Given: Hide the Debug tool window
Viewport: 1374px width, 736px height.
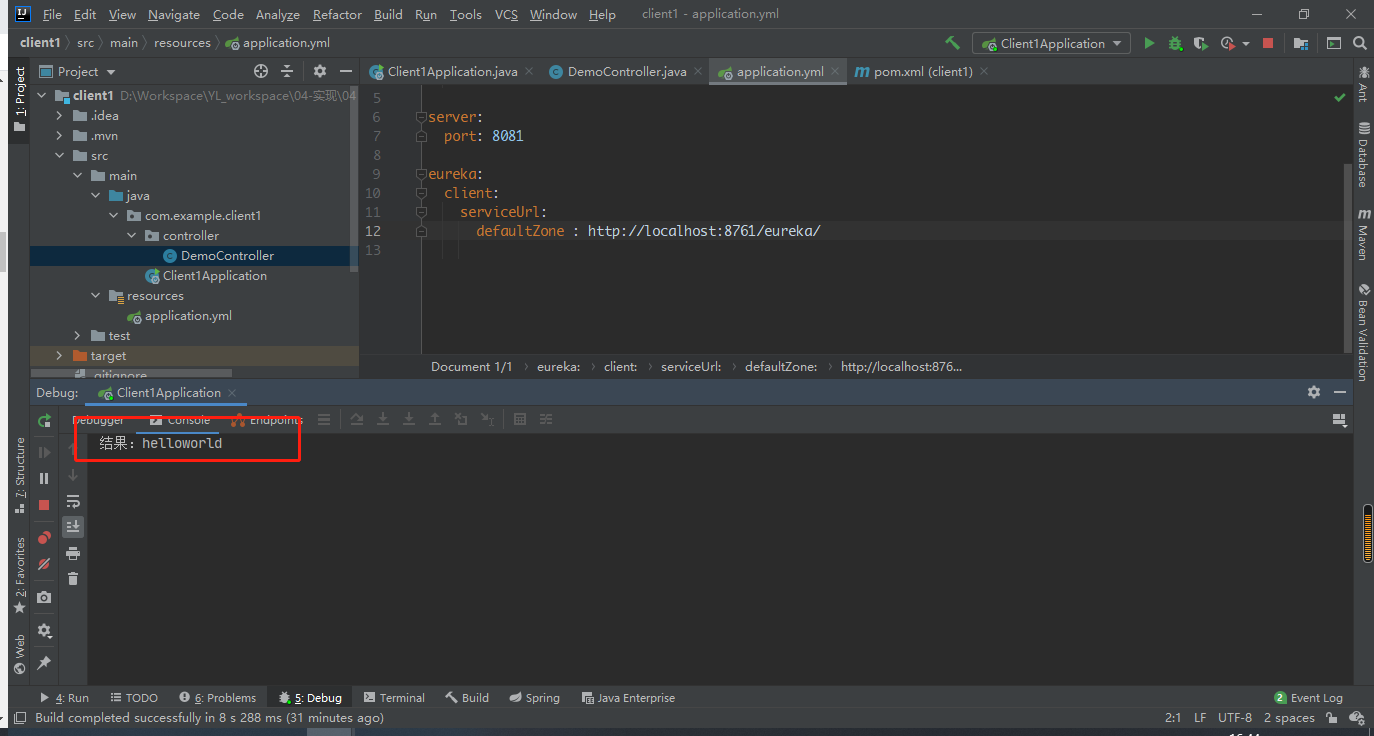Looking at the screenshot, I should click(x=1342, y=392).
